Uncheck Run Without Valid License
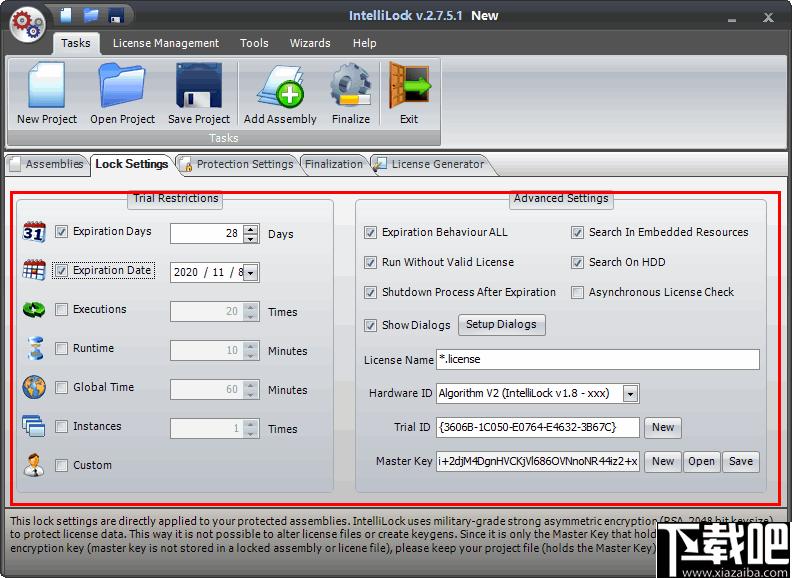This screenshot has height=578, width=792. tap(370, 262)
